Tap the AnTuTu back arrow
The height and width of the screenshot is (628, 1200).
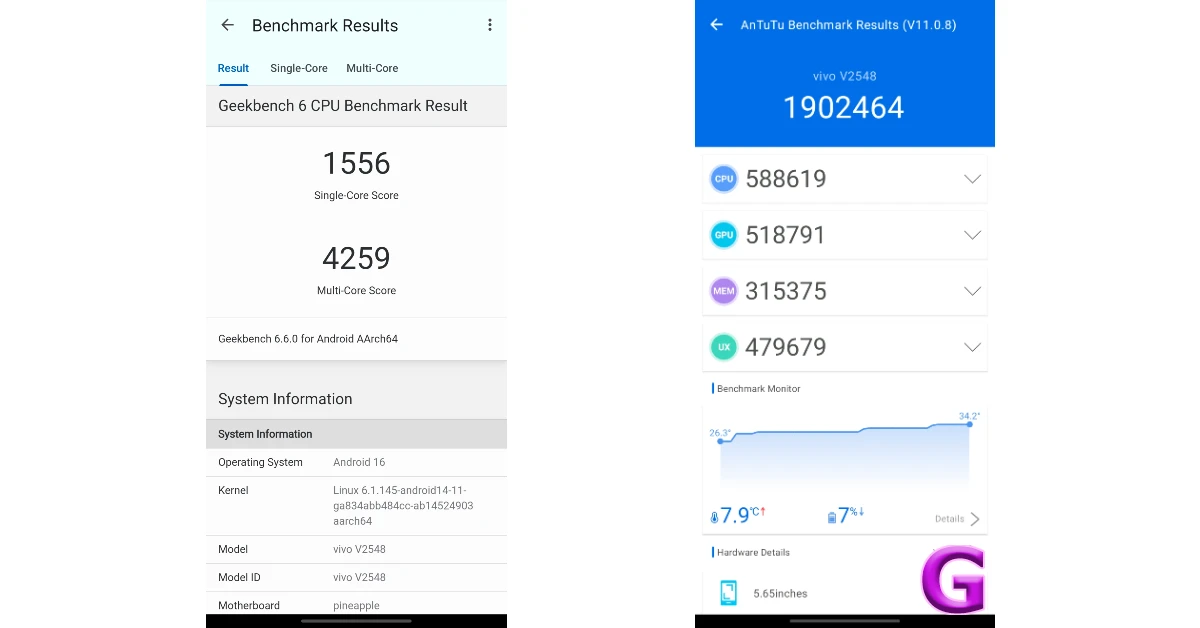[x=716, y=25]
